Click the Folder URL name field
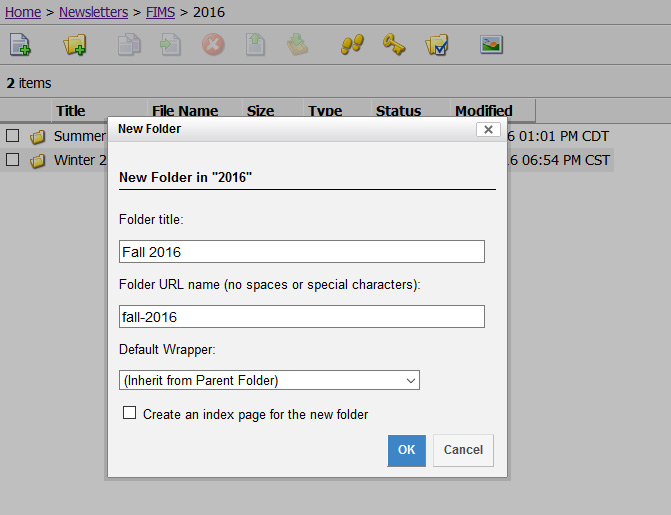The width and height of the screenshot is (671, 515). (x=302, y=317)
